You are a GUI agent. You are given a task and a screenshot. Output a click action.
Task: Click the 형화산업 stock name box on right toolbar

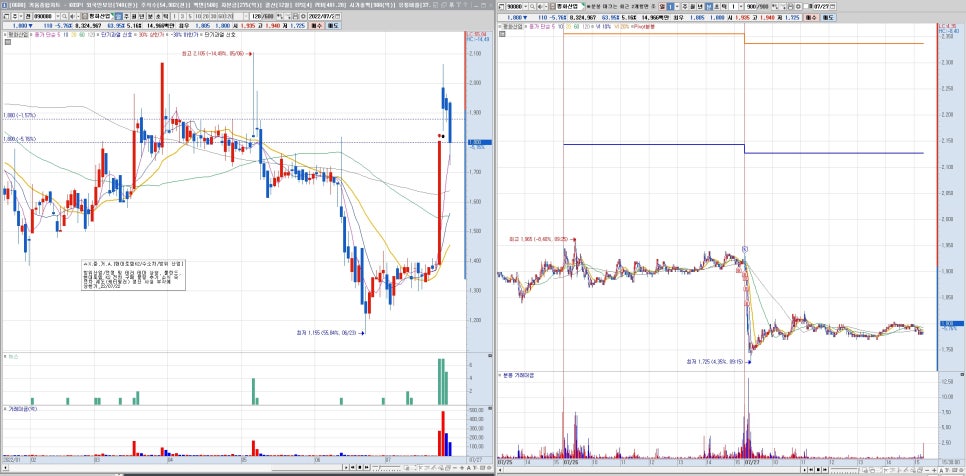(569, 6)
